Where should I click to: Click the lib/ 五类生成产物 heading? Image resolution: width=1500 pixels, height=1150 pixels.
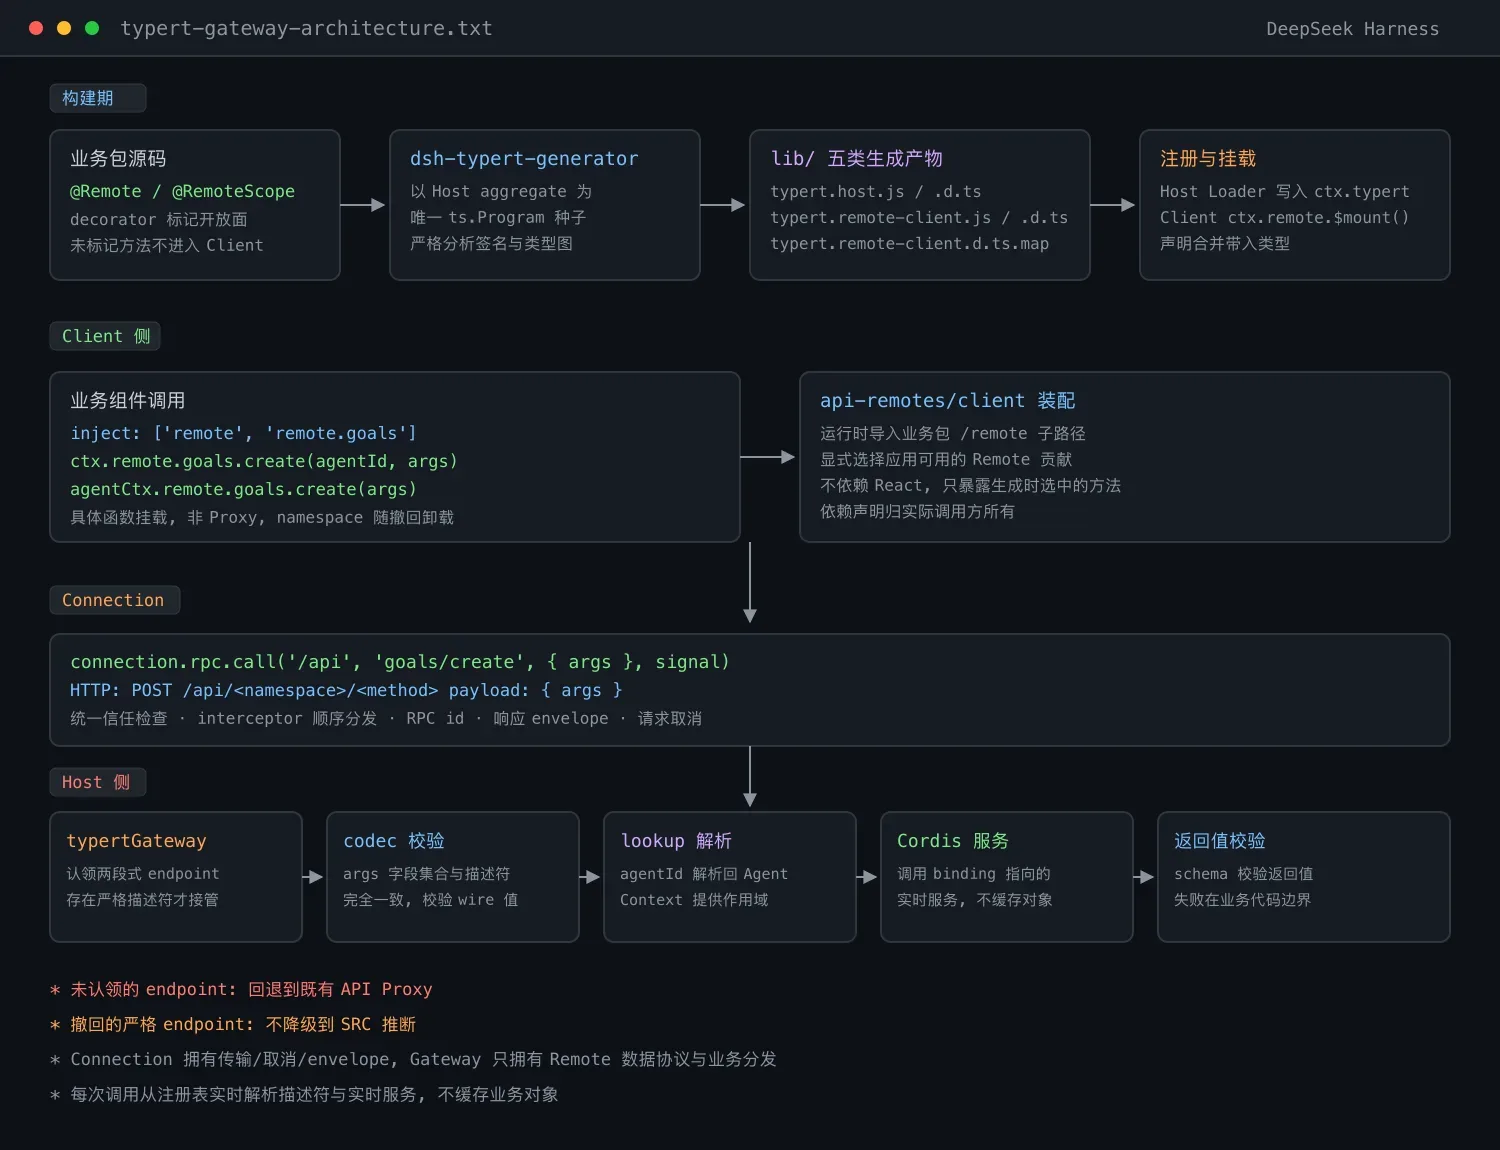click(856, 159)
